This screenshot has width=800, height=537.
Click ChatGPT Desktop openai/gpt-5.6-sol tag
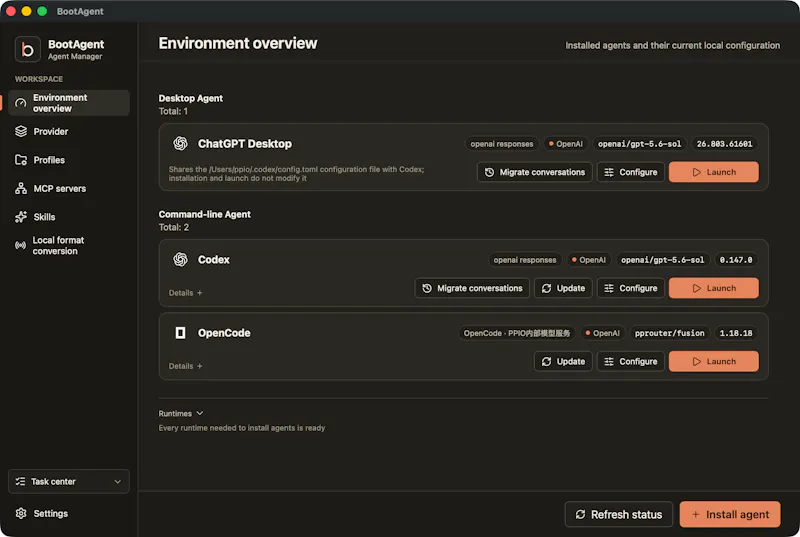(x=639, y=144)
